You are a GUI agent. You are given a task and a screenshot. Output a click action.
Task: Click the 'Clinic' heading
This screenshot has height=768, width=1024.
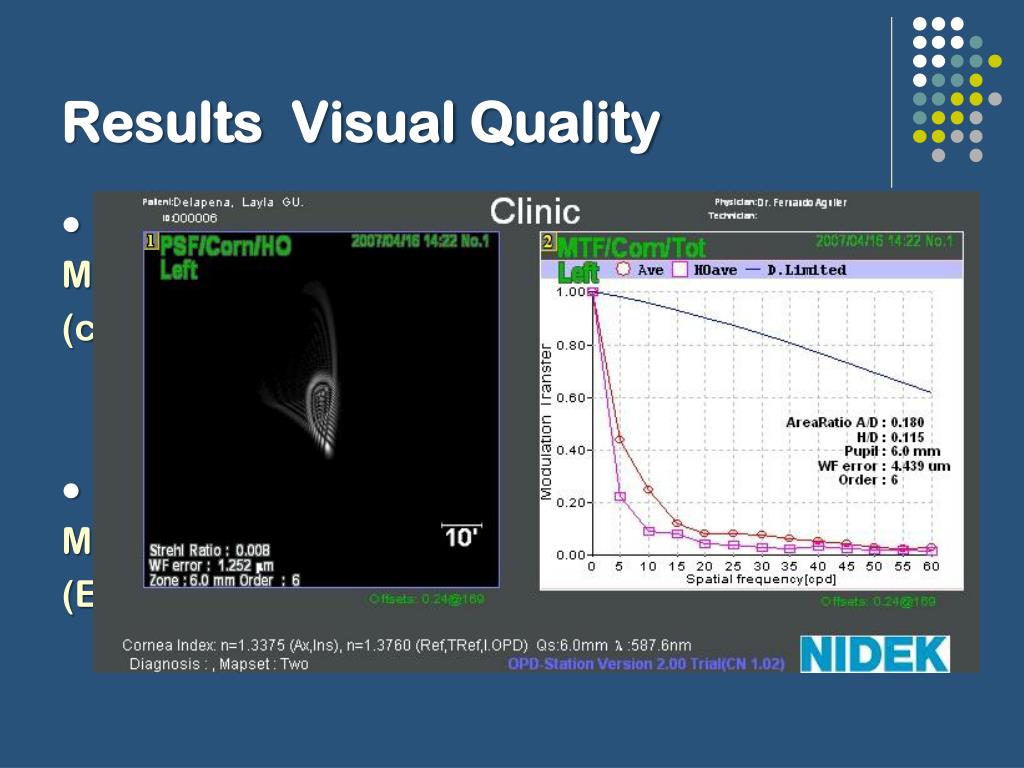click(535, 211)
